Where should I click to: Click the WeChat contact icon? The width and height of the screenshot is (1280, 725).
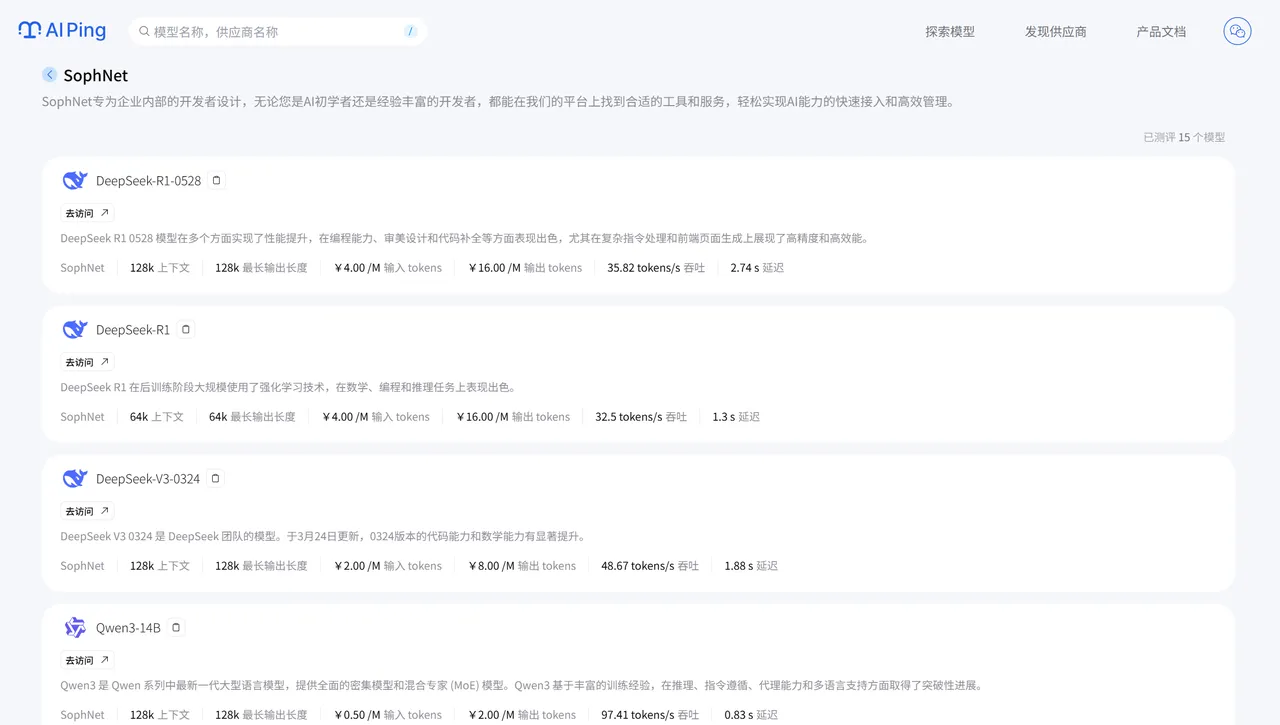(x=1237, y=31)
